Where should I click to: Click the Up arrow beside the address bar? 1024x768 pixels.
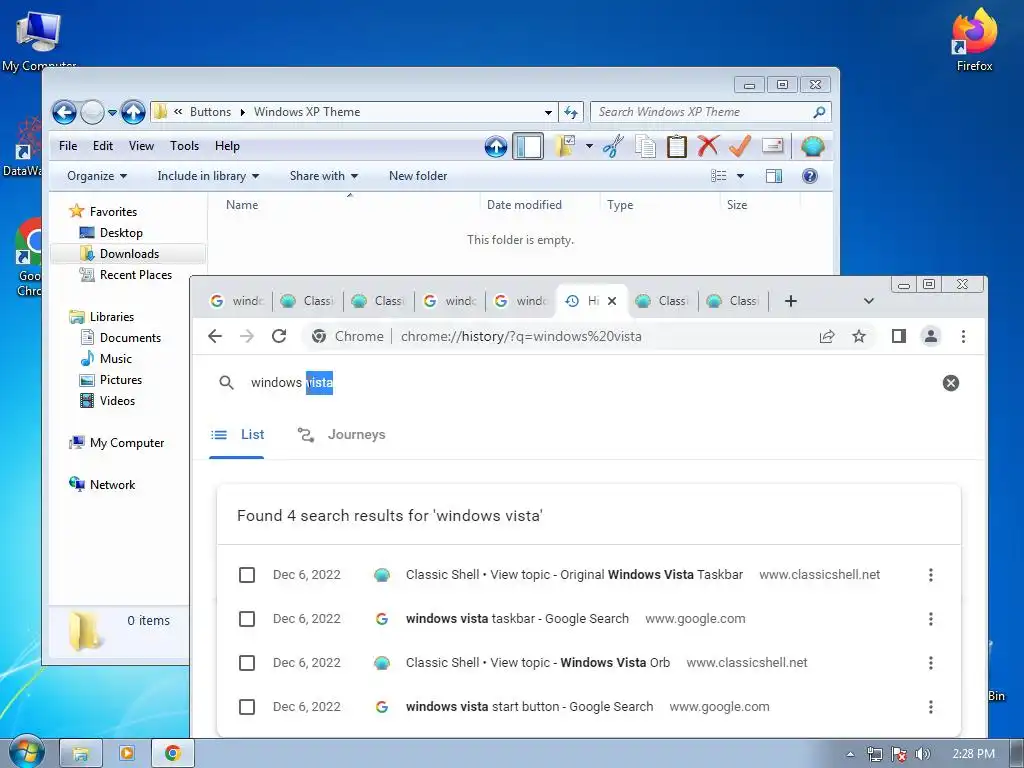(133, 112)
